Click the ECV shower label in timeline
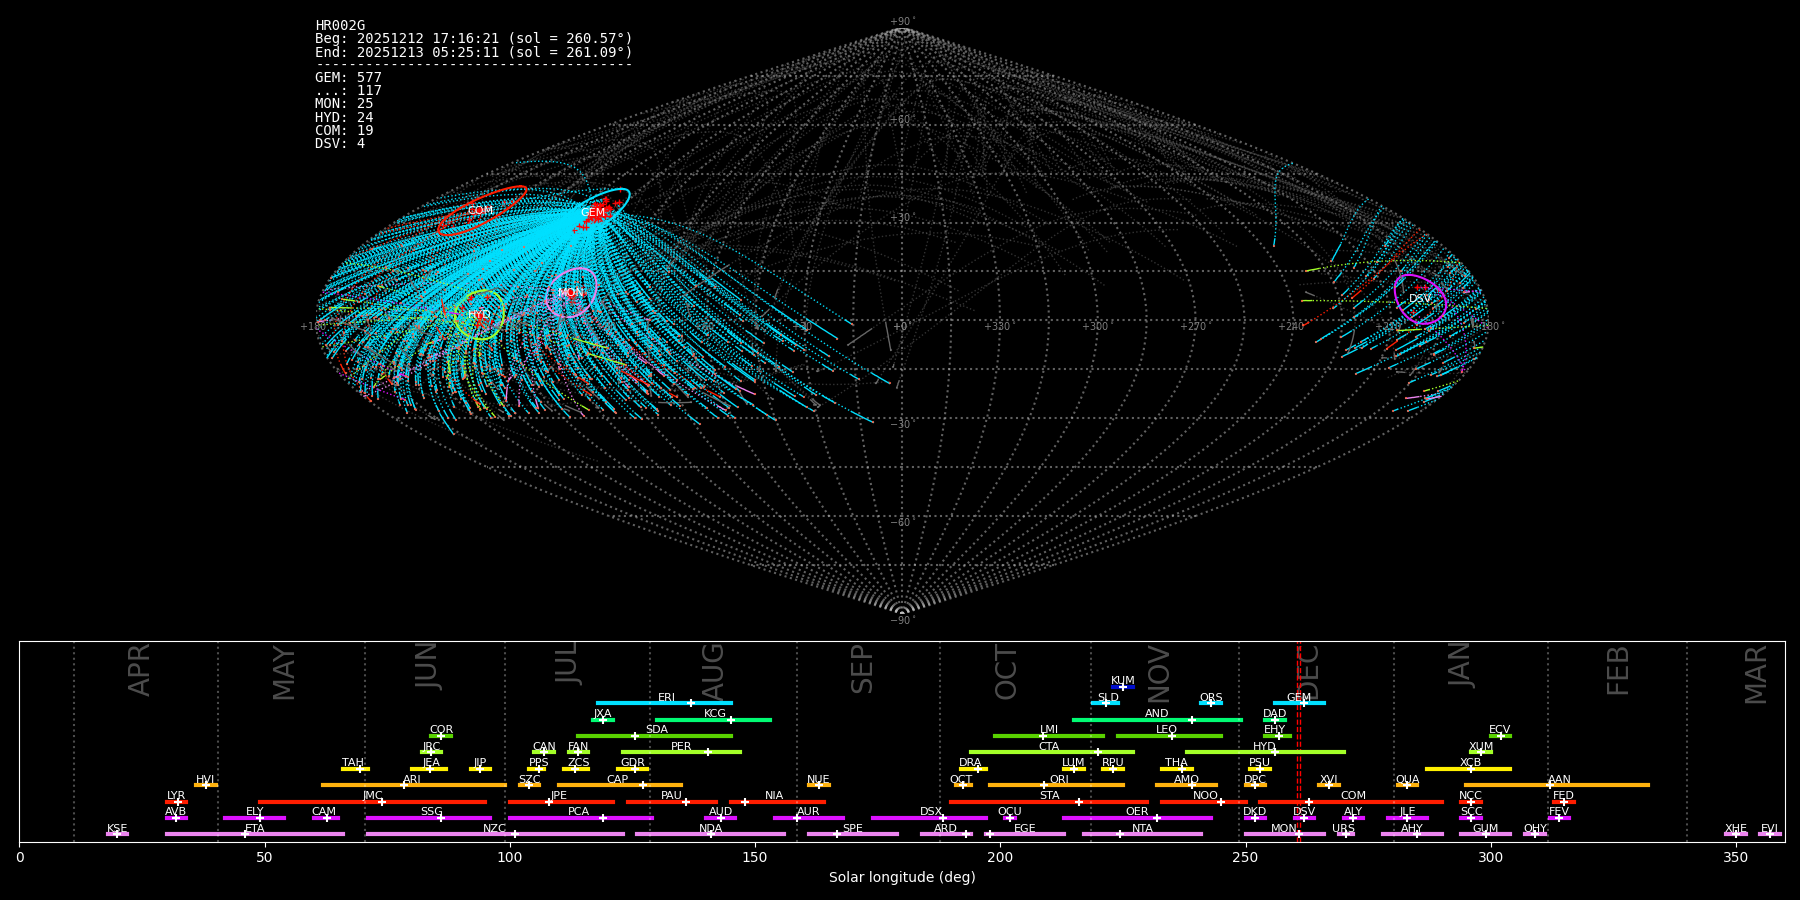The width and height of the screenshot is (1800, 900). click(x=1499, y=730)
